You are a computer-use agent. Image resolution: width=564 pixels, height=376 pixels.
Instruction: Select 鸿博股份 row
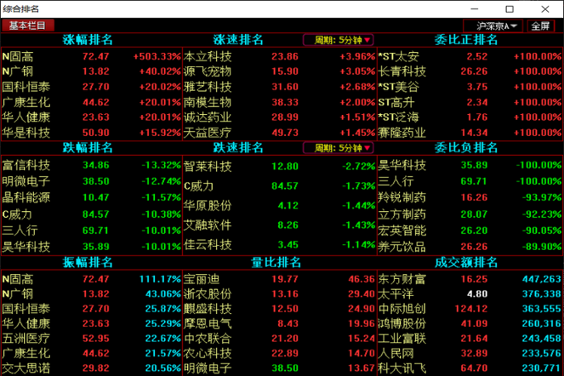[x=470, y=324]
